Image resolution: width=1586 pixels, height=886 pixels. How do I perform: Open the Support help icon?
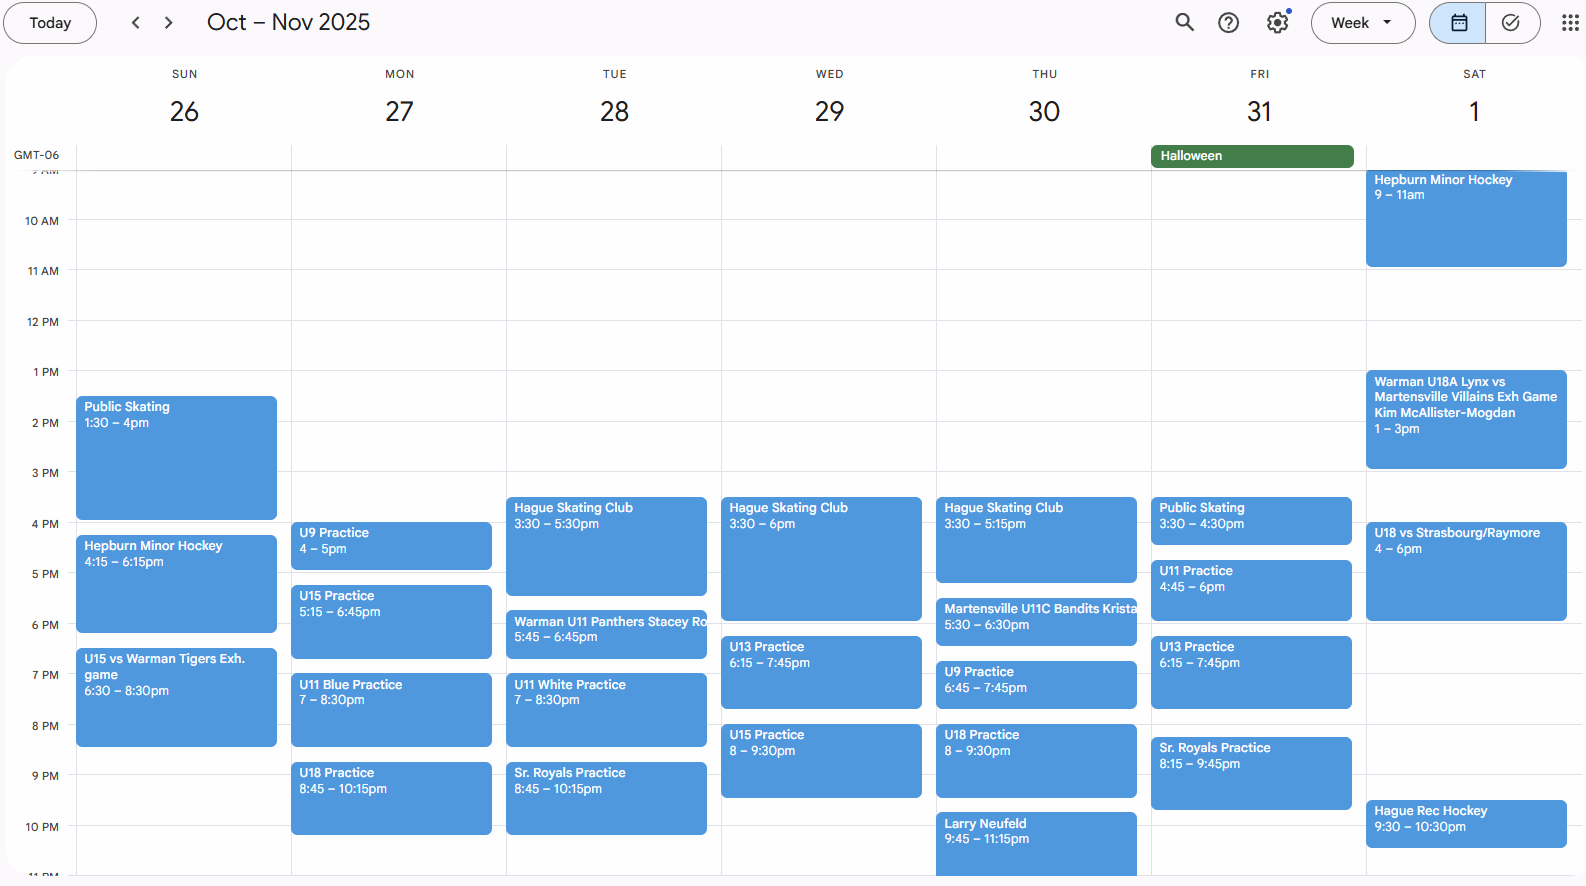1228,22
